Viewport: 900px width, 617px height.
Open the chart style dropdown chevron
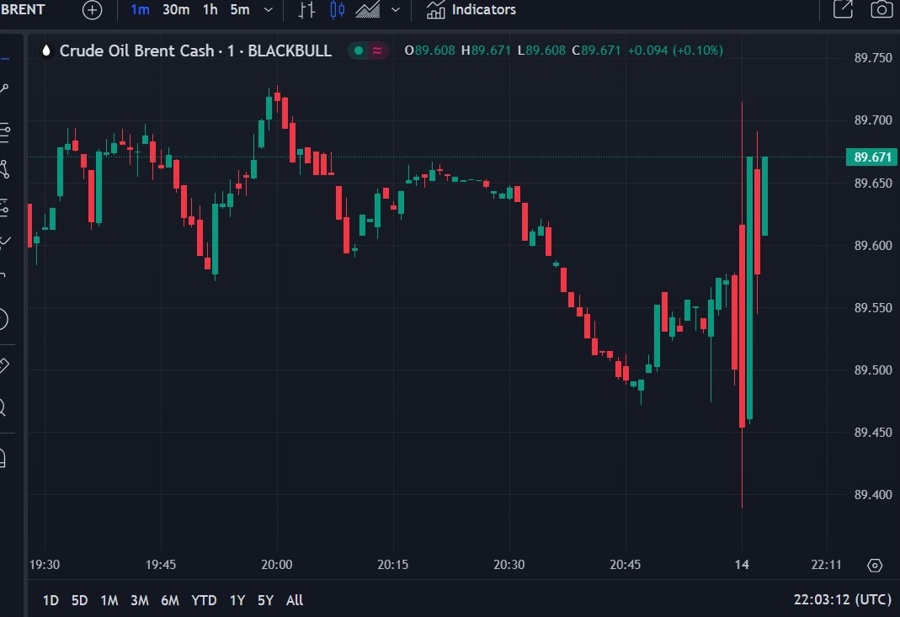pyautogui.click(x=395, y=10)
